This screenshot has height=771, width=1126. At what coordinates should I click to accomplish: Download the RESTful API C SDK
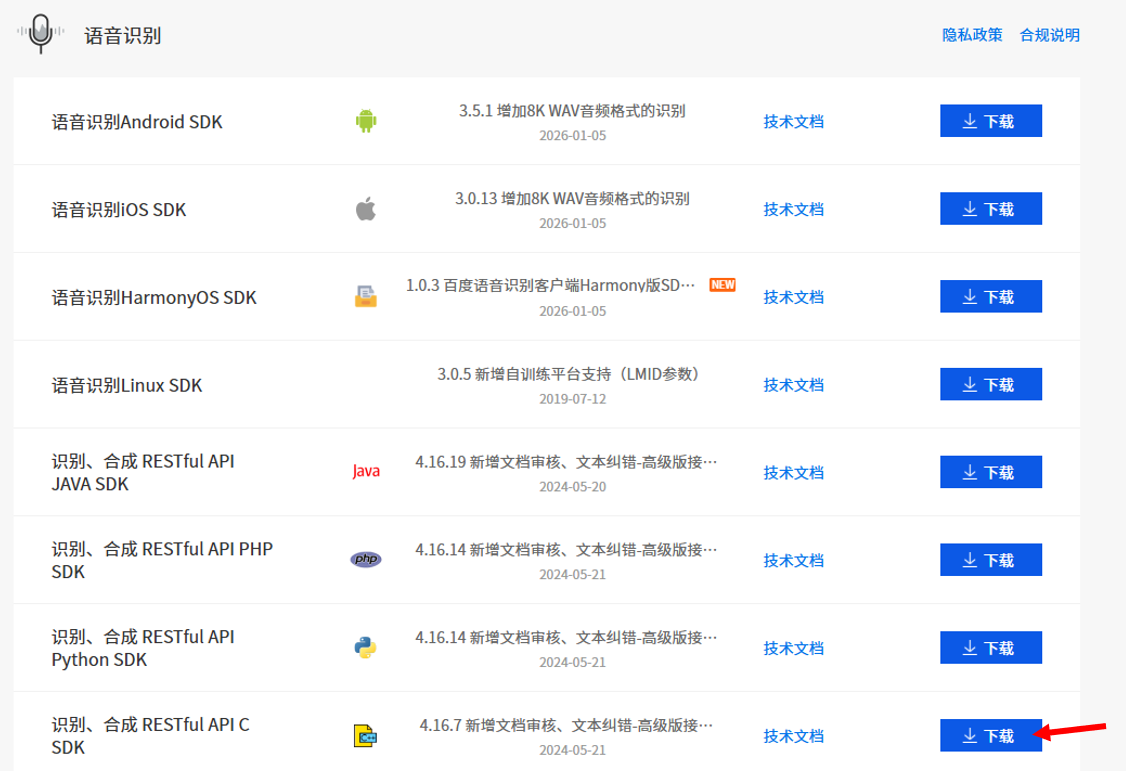pos(990,735)
